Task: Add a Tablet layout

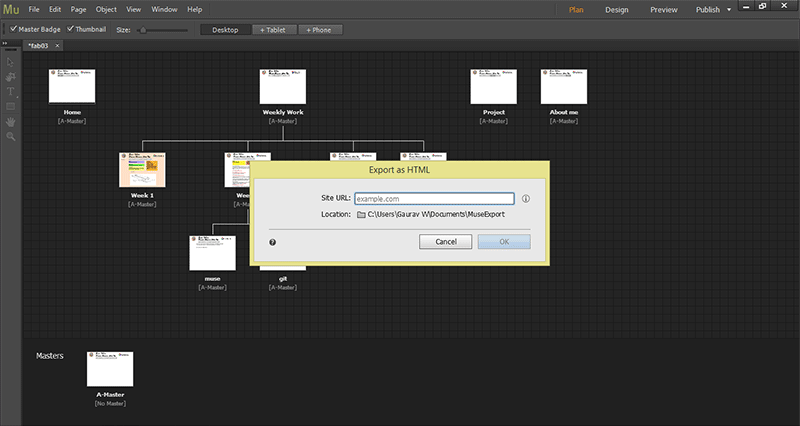Action: click(x=273, y=30)
